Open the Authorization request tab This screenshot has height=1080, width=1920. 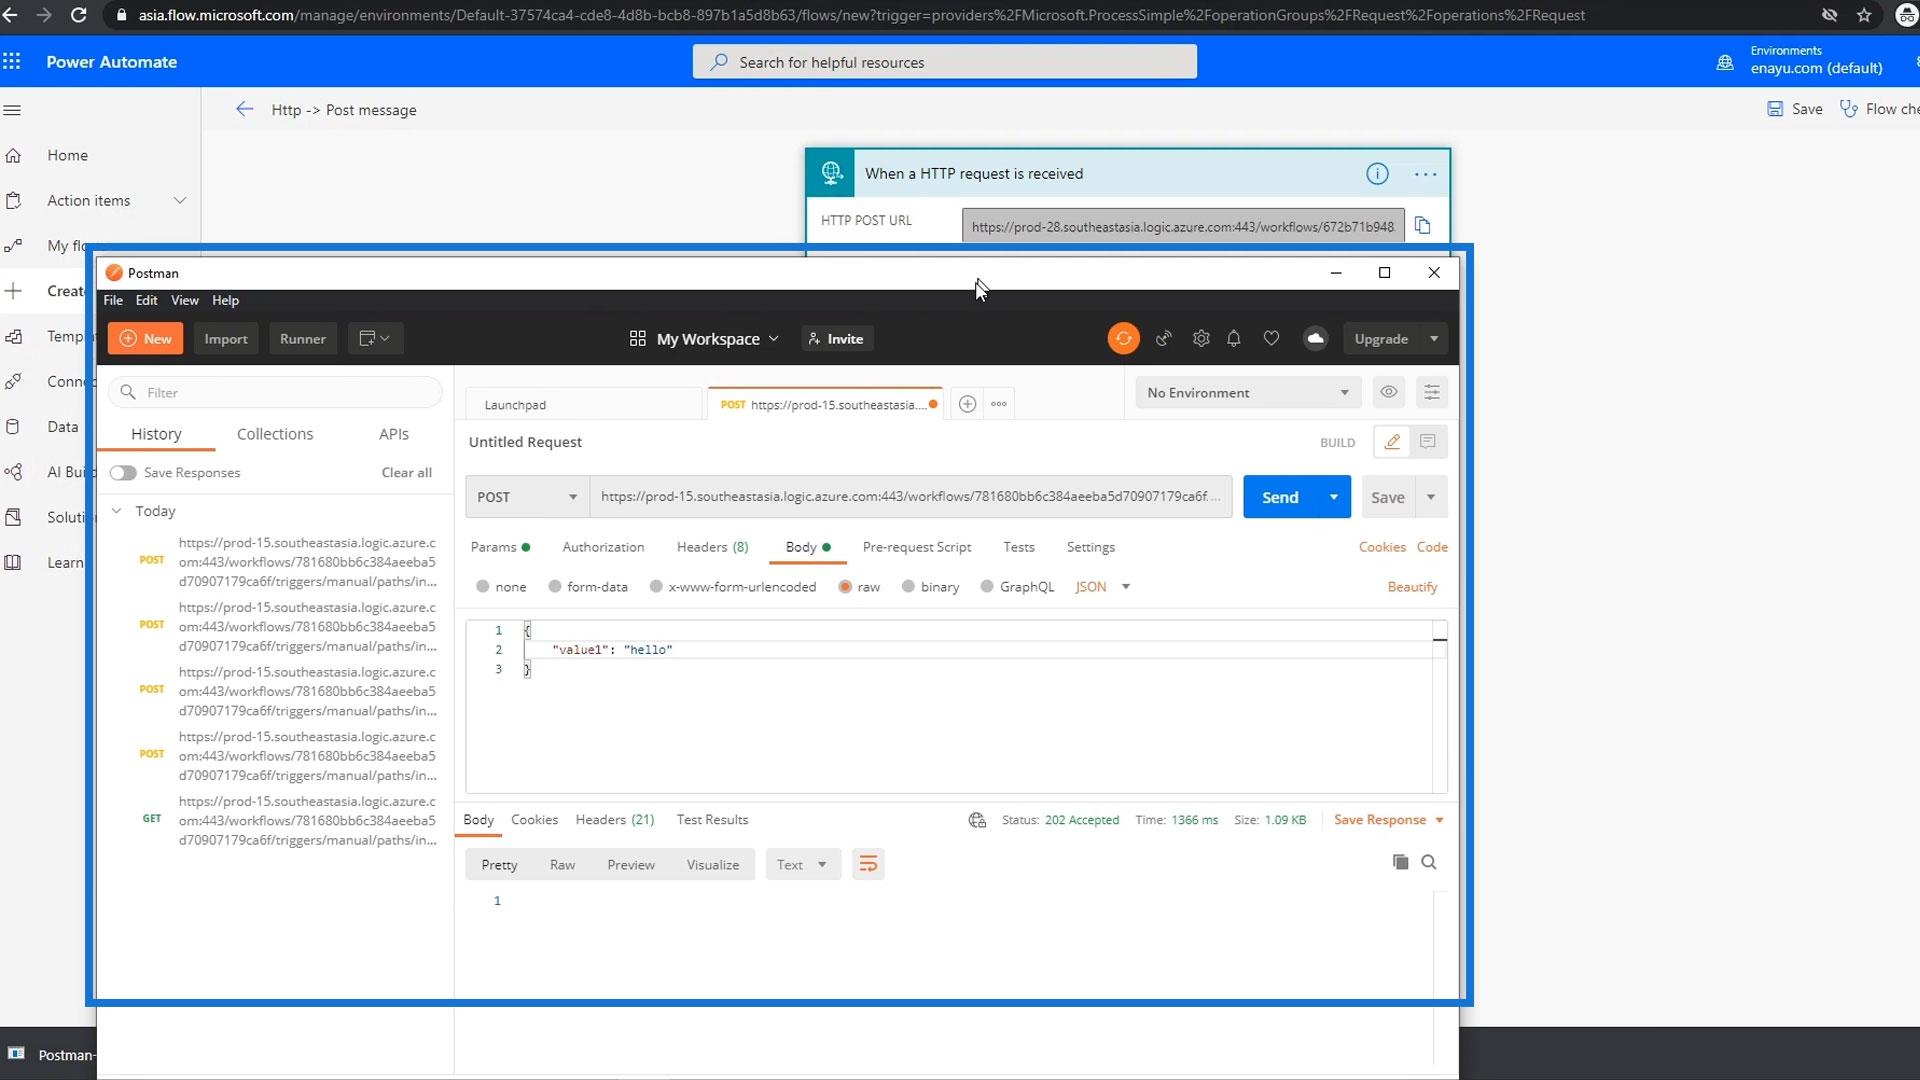coord(603,547)
